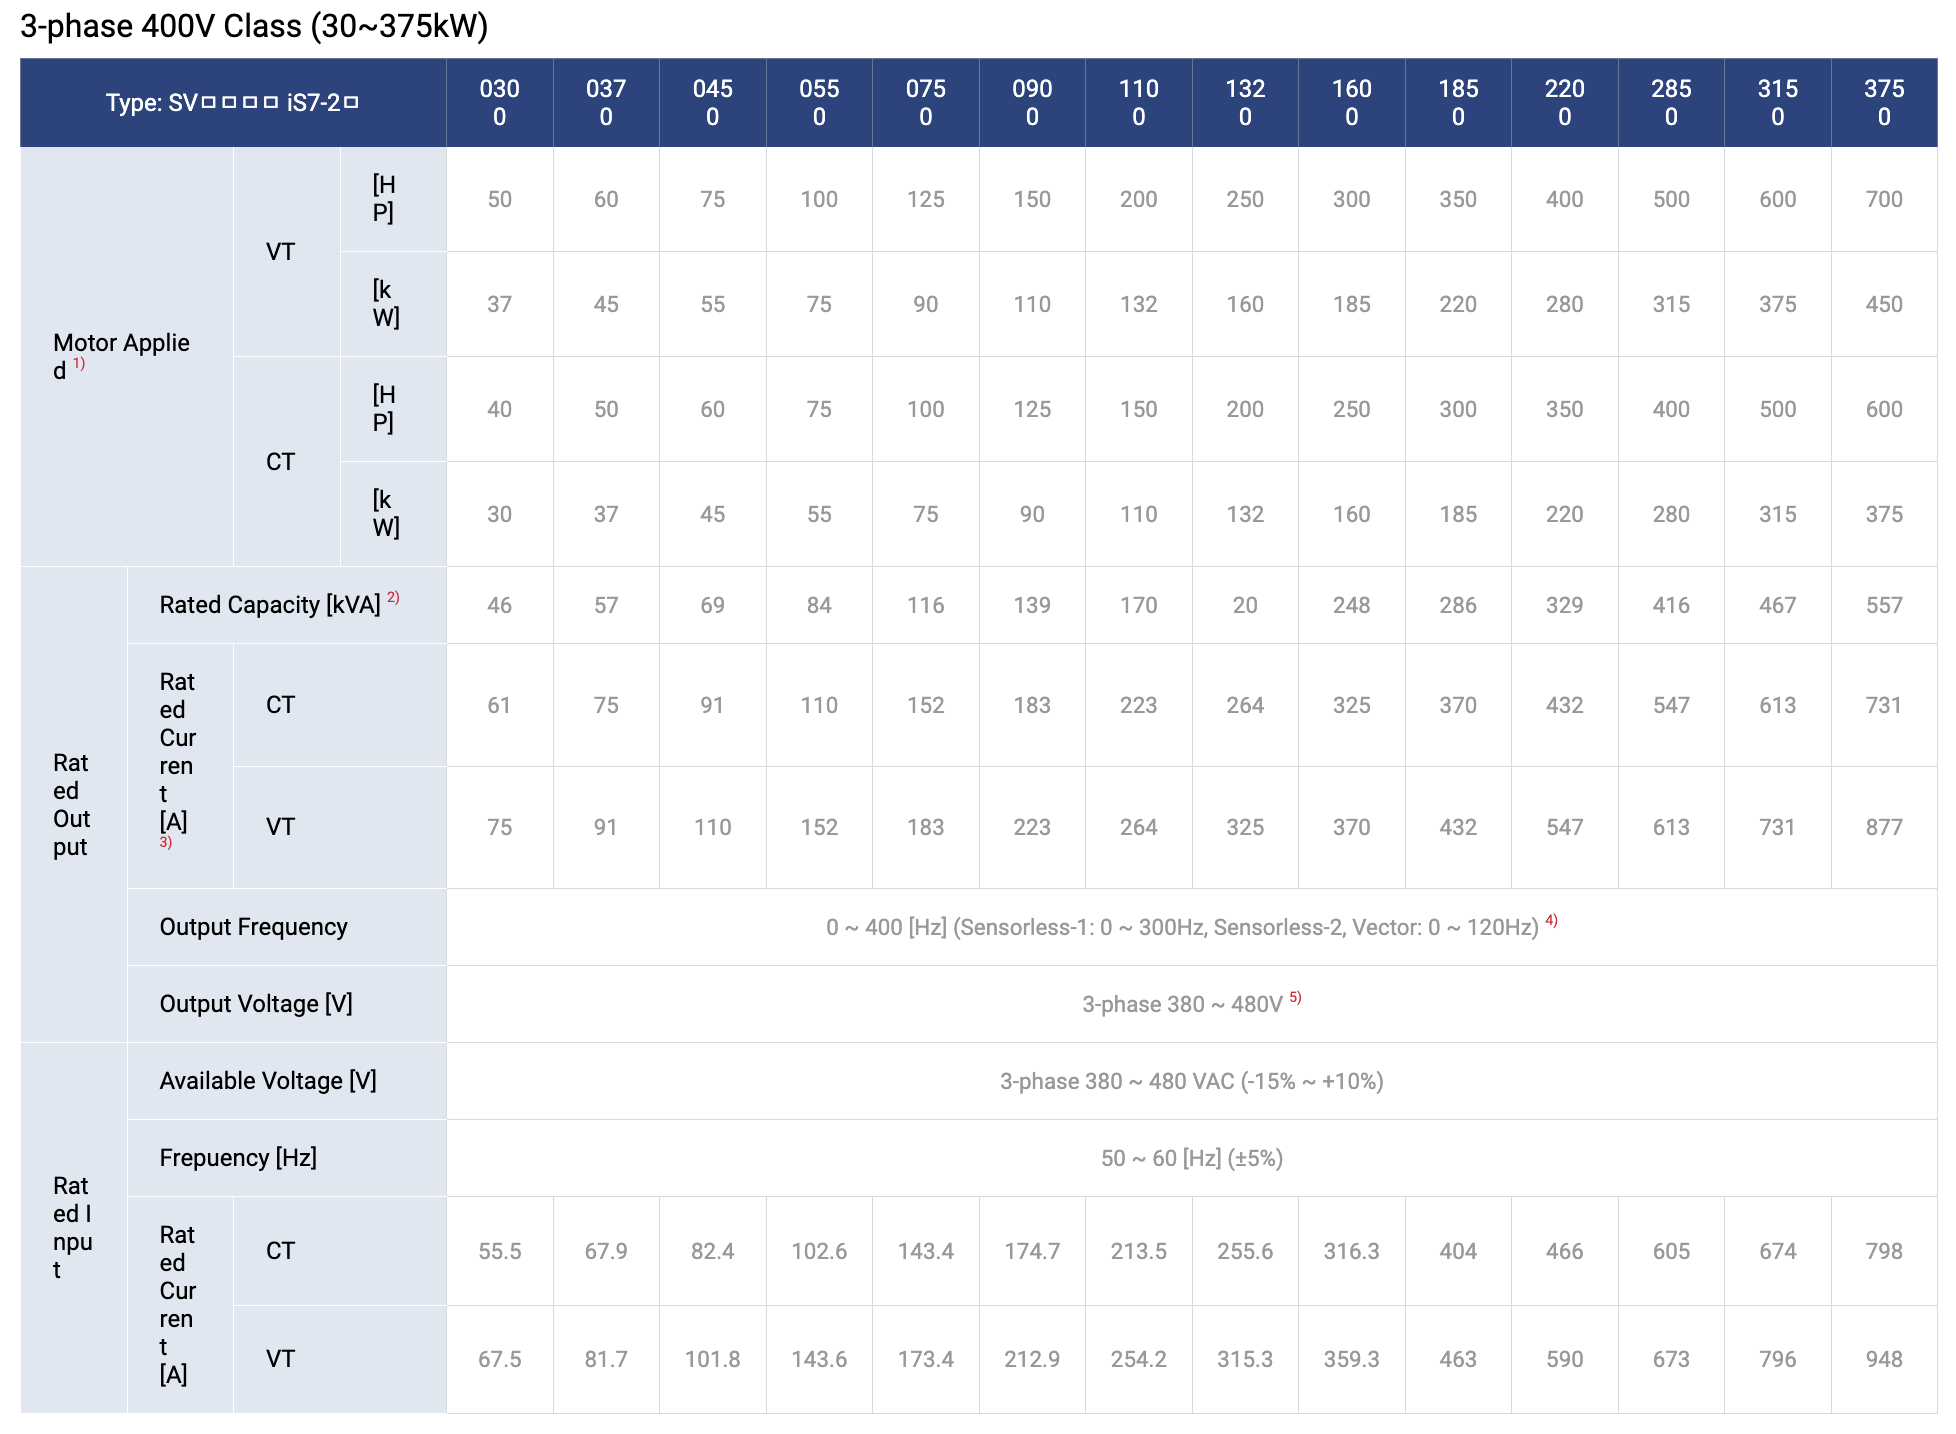Viewport: 1956px width, 1434px height.
Task: Select the '1850' column header
Action: (1458, 103)
